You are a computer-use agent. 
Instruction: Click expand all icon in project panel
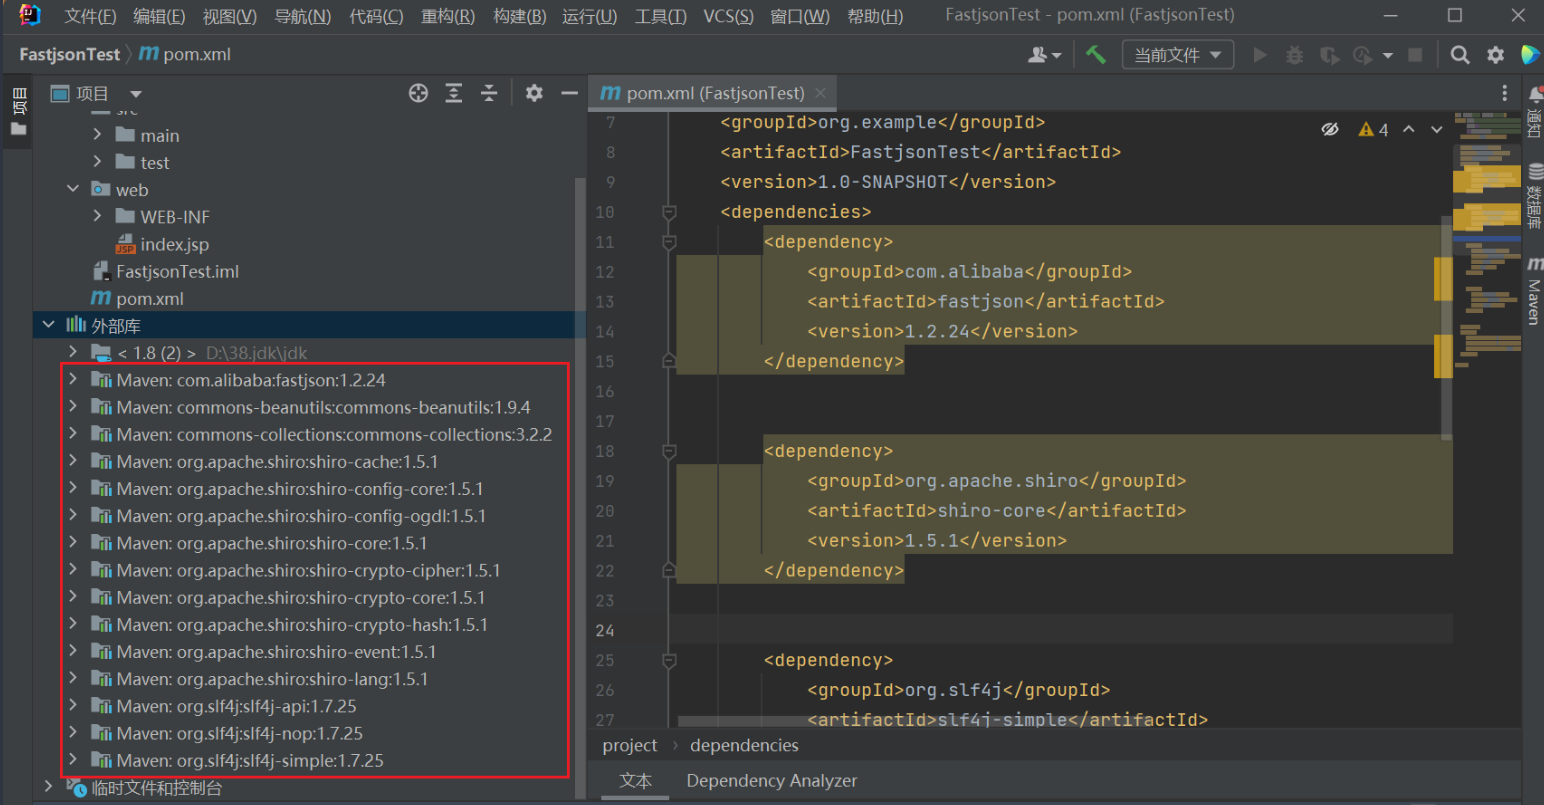[454, 93]
